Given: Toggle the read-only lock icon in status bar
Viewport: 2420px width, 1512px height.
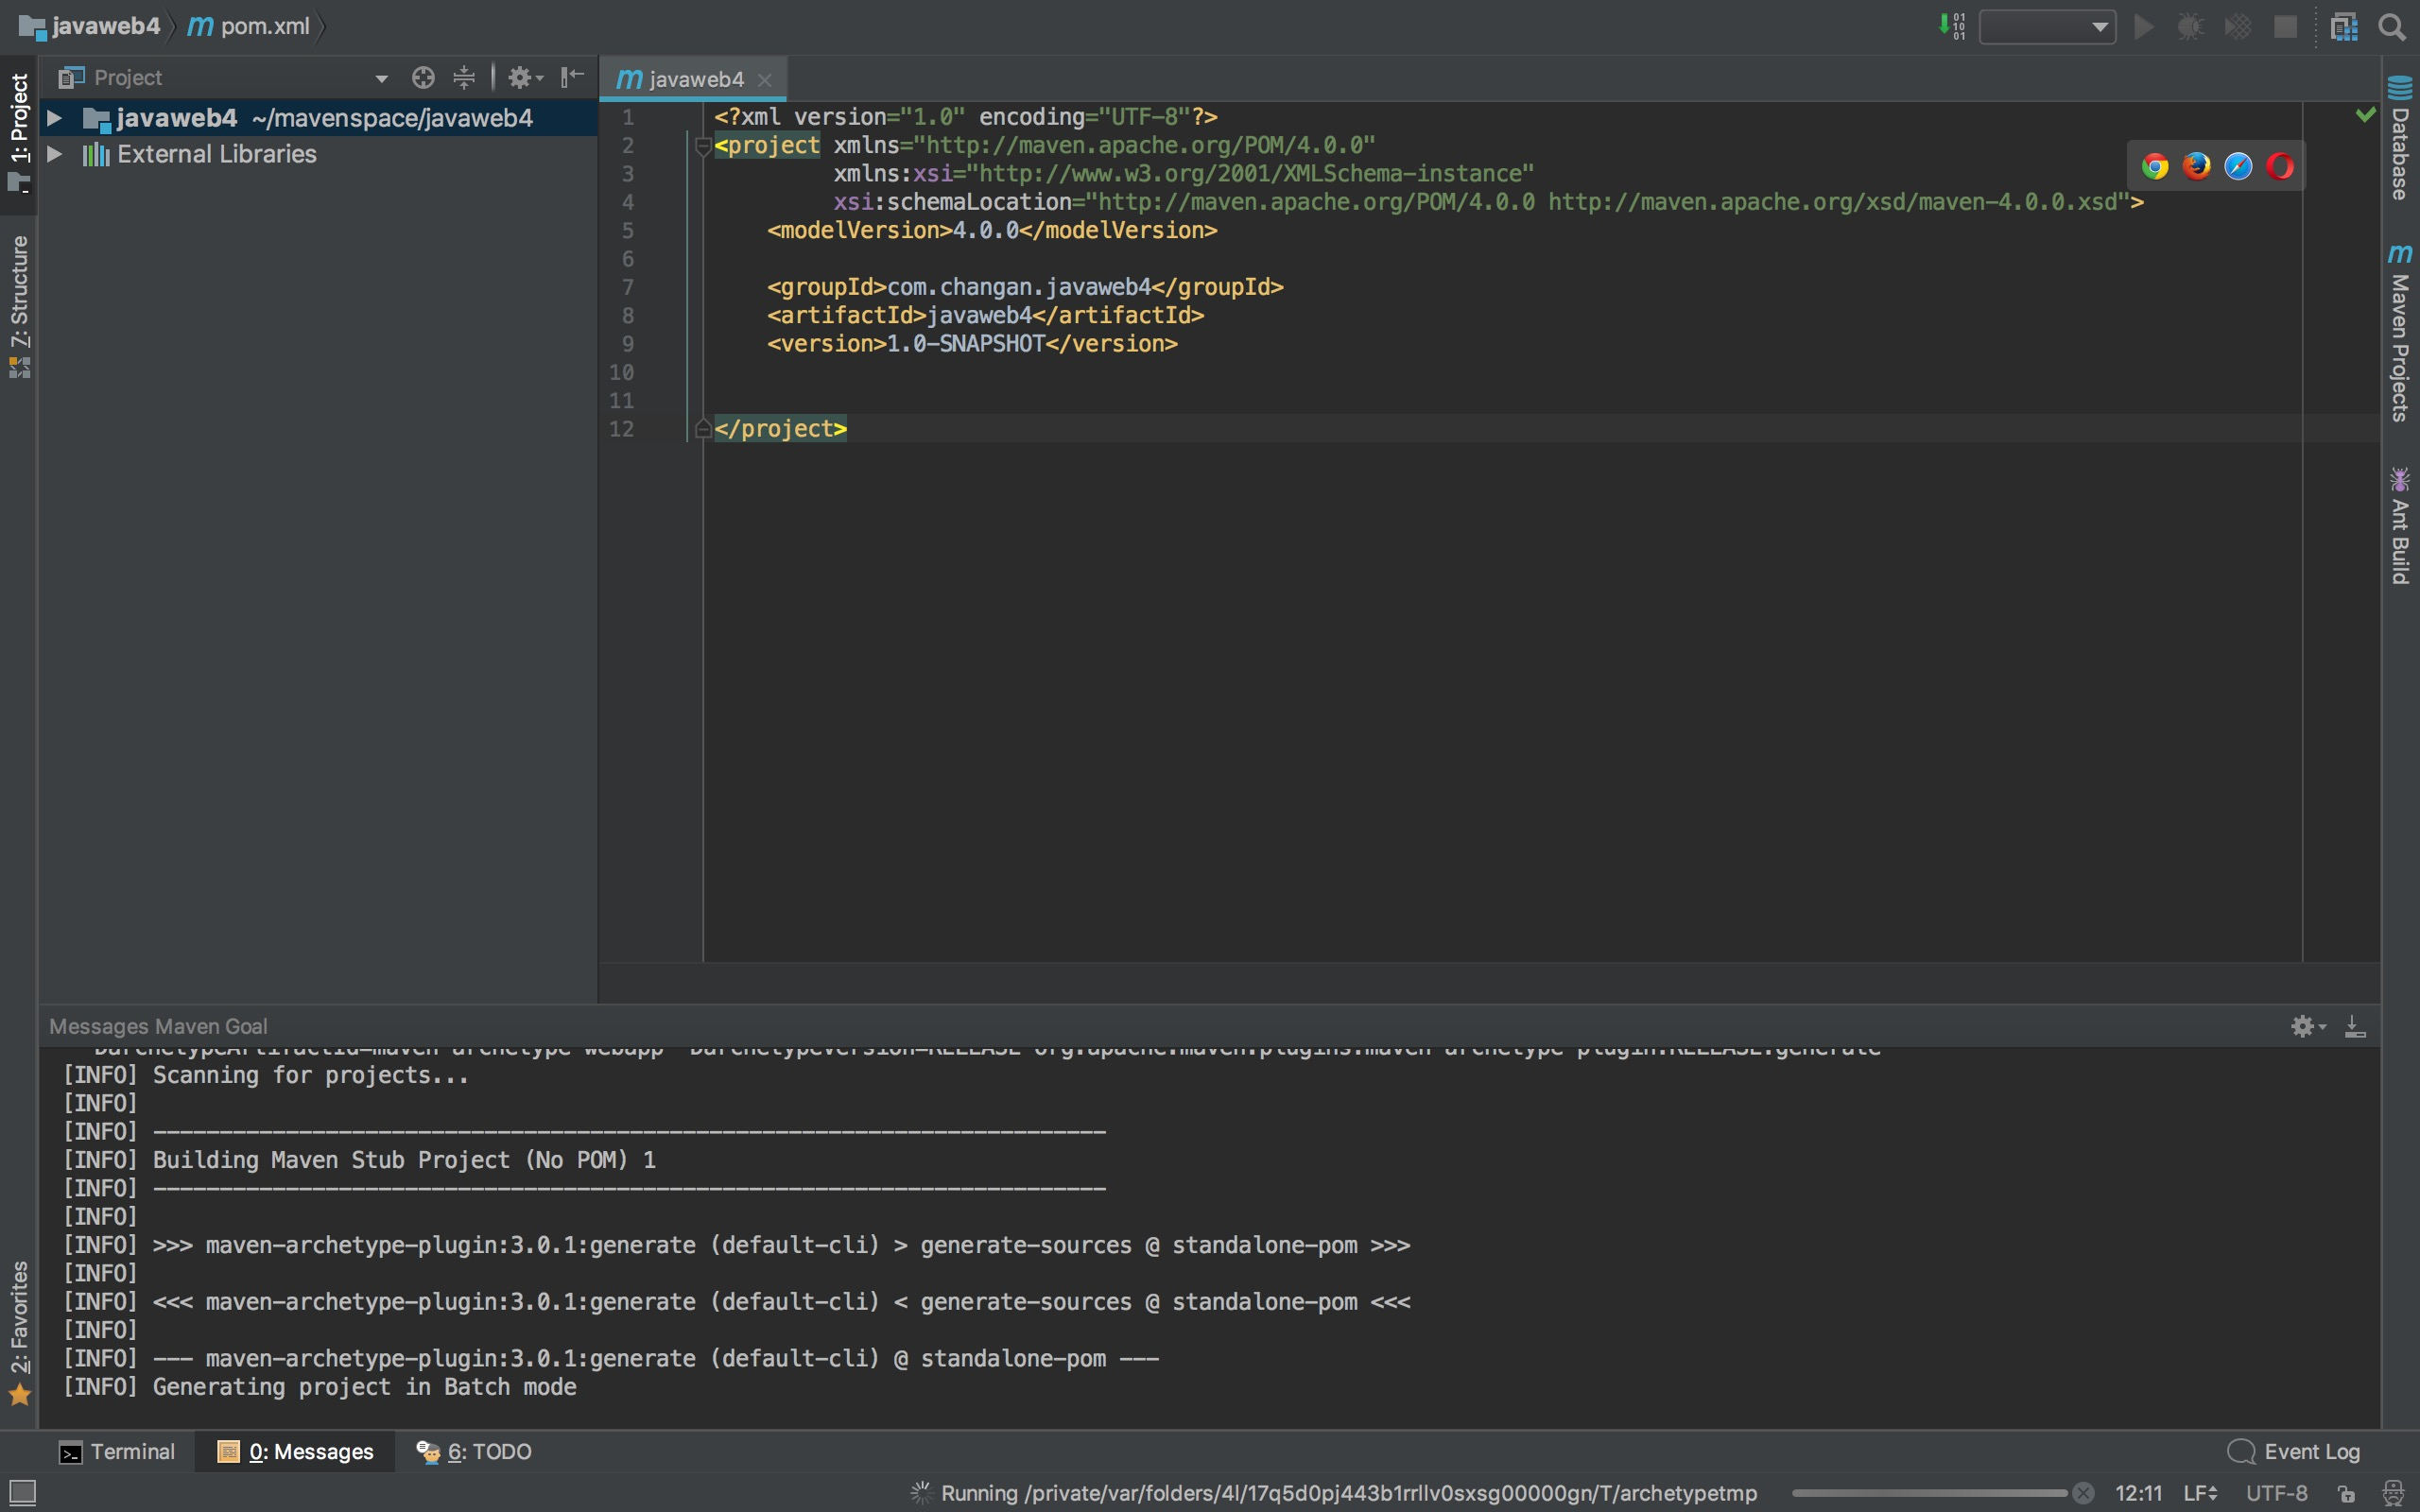Looking at the screenshot, I should (x=2346, y=1493).
